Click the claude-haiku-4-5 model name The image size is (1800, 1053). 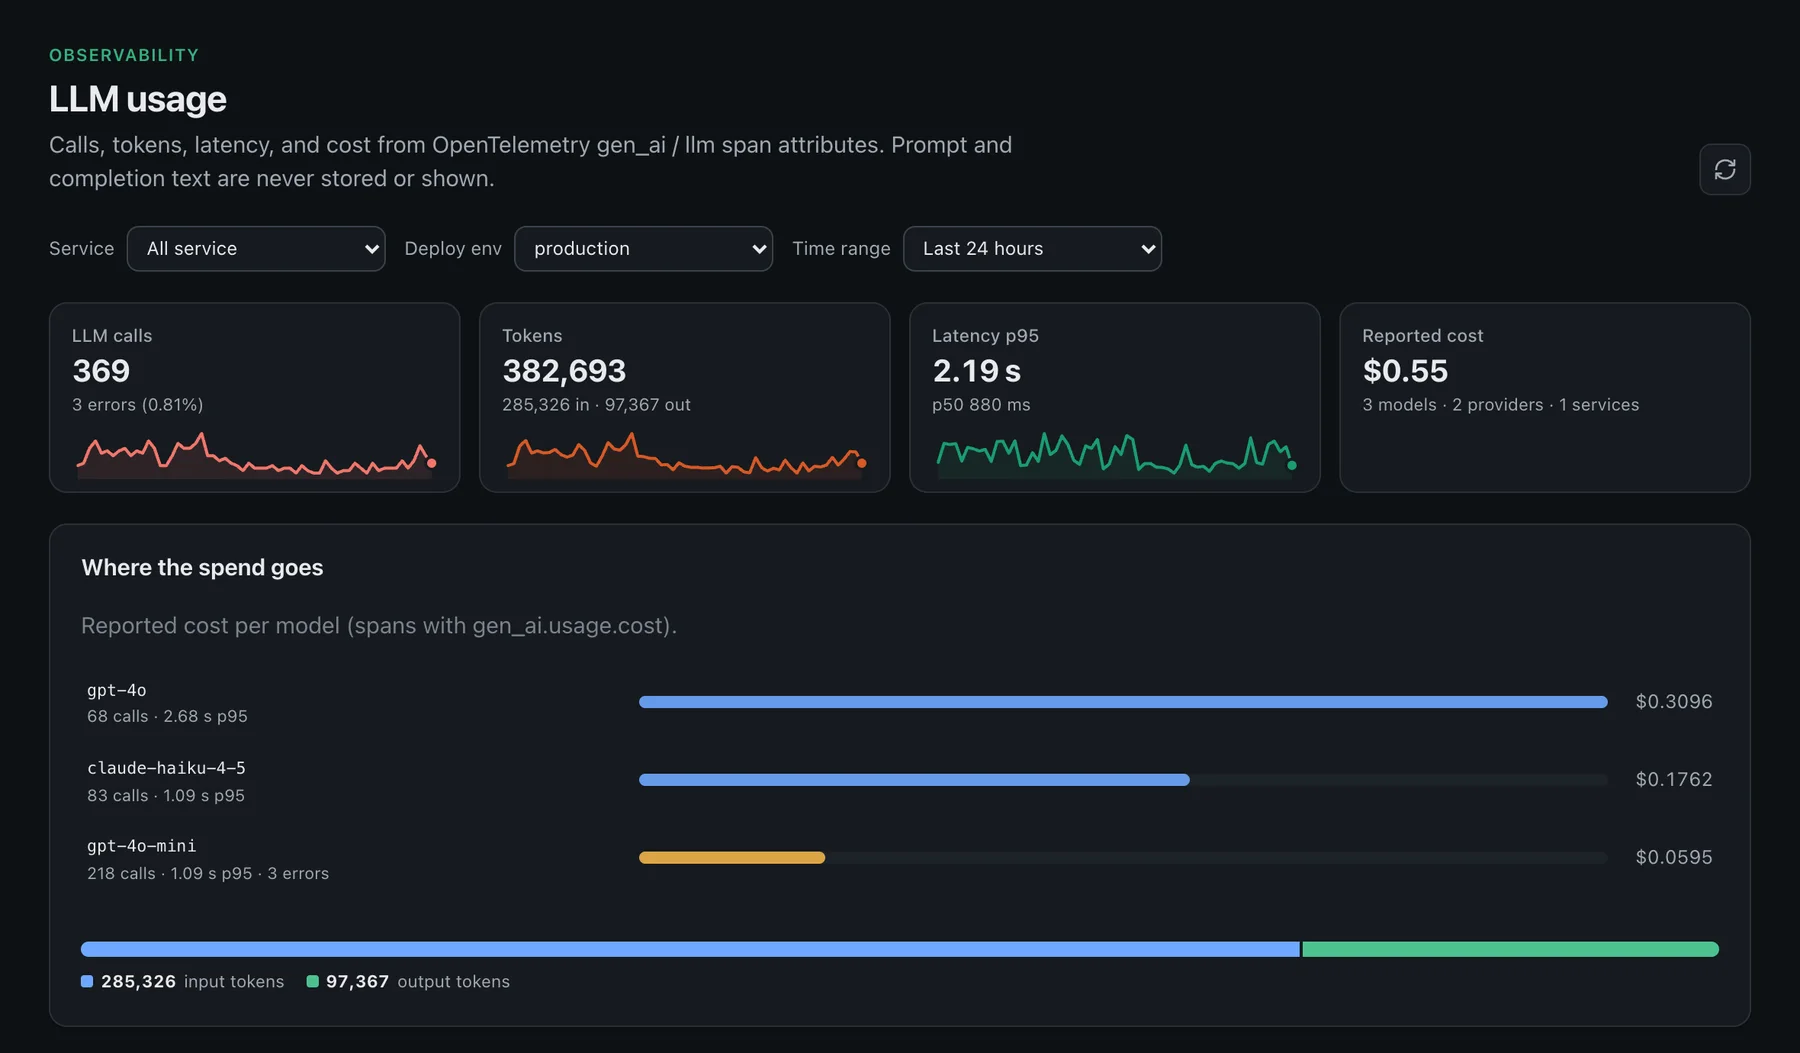click(x=166, y=768)
